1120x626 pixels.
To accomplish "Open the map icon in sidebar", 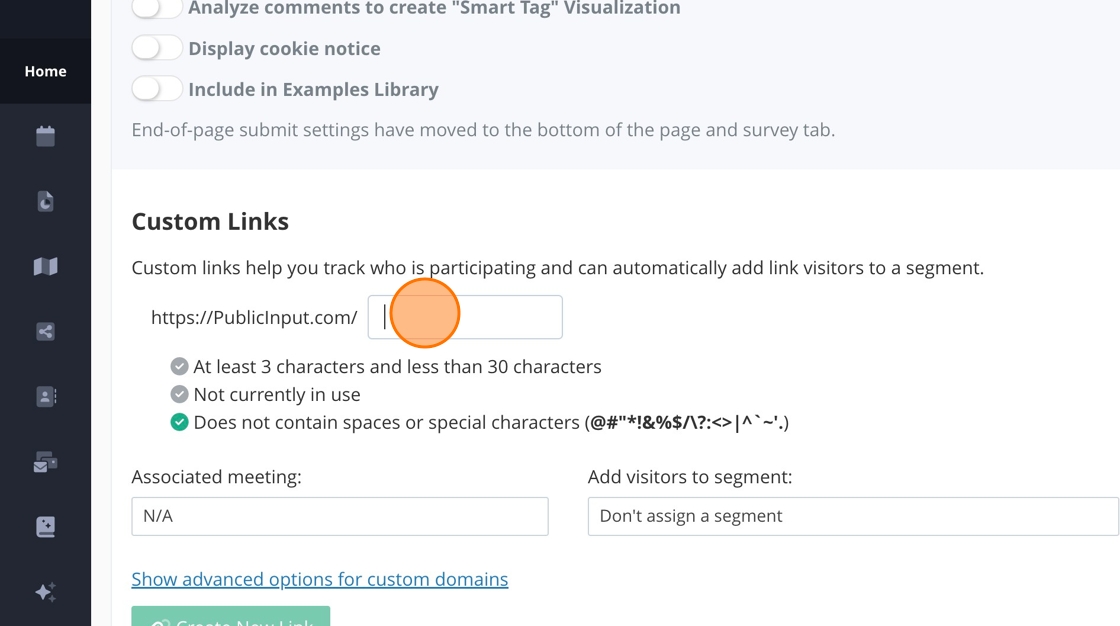I will [45, 266].
